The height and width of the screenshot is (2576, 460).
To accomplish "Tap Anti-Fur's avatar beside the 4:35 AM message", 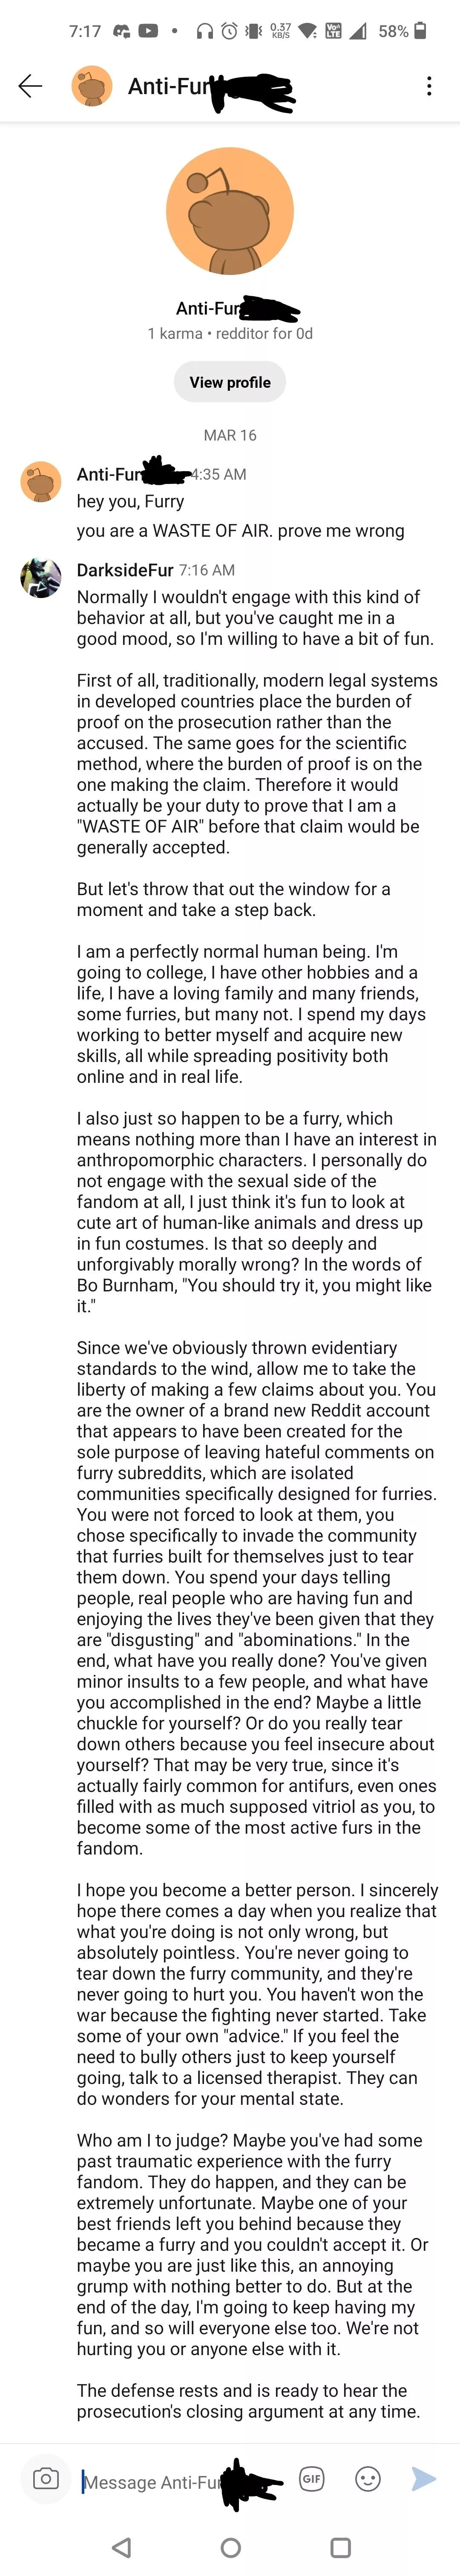I will 41,481.
